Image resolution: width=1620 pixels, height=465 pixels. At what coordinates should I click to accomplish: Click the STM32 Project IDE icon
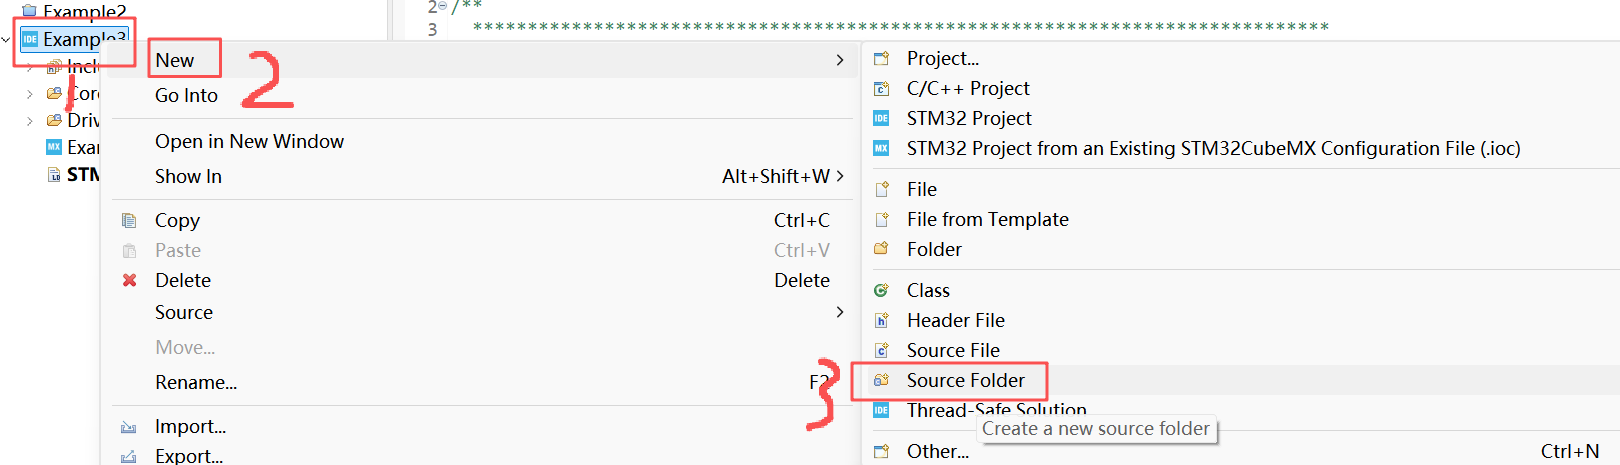click(881, 118)
